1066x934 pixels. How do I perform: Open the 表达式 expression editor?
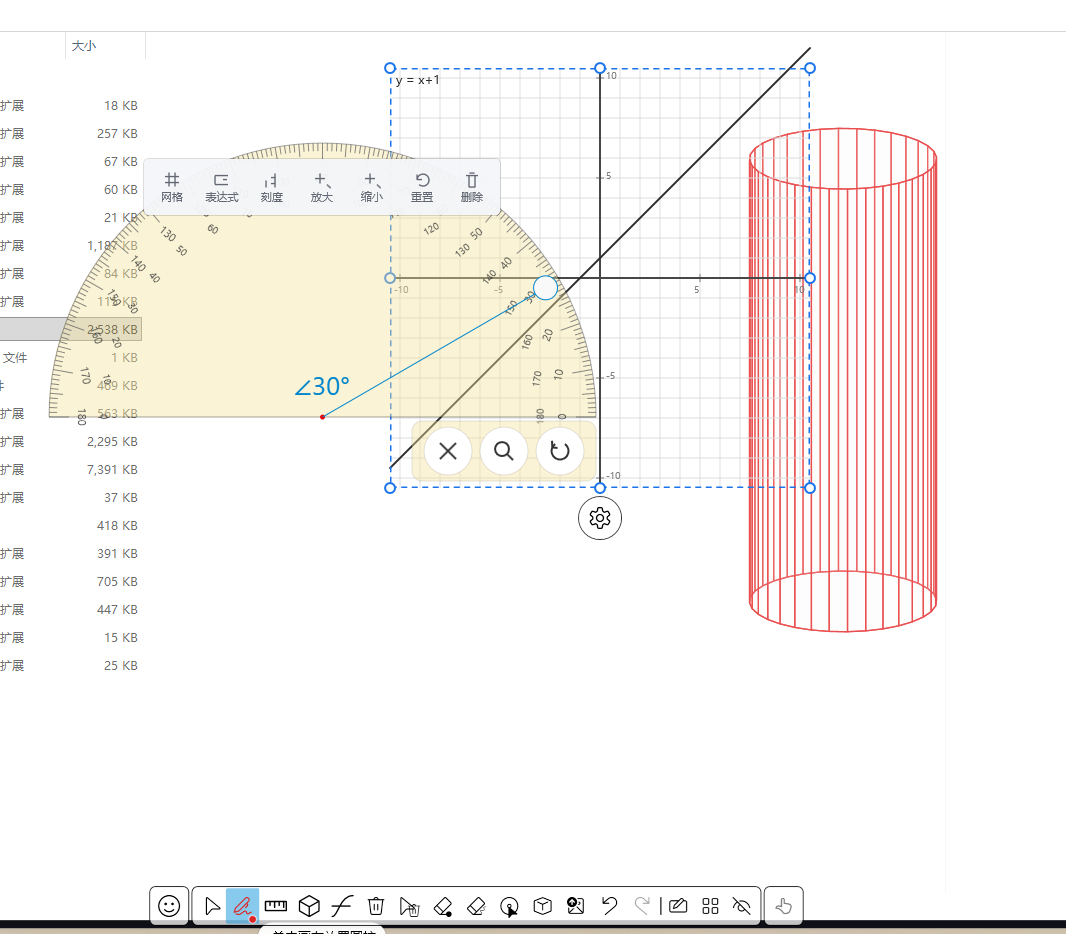click(222, 188)
